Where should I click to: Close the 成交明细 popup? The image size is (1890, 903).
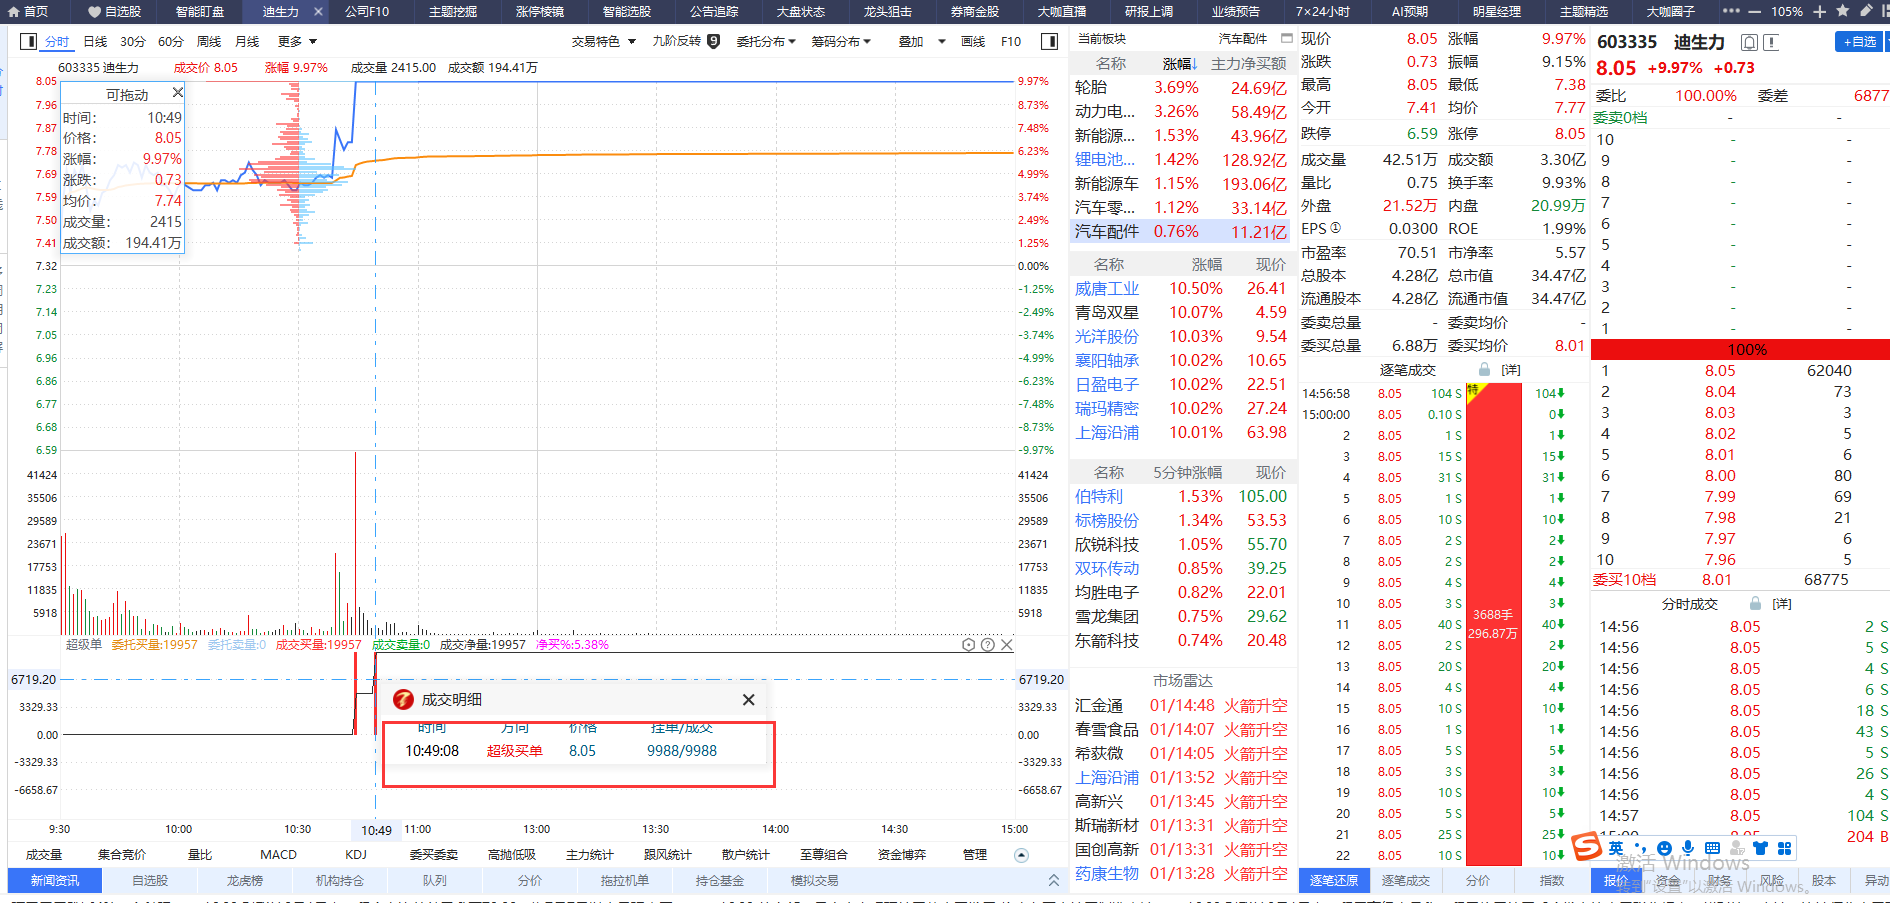pos(748,700)
